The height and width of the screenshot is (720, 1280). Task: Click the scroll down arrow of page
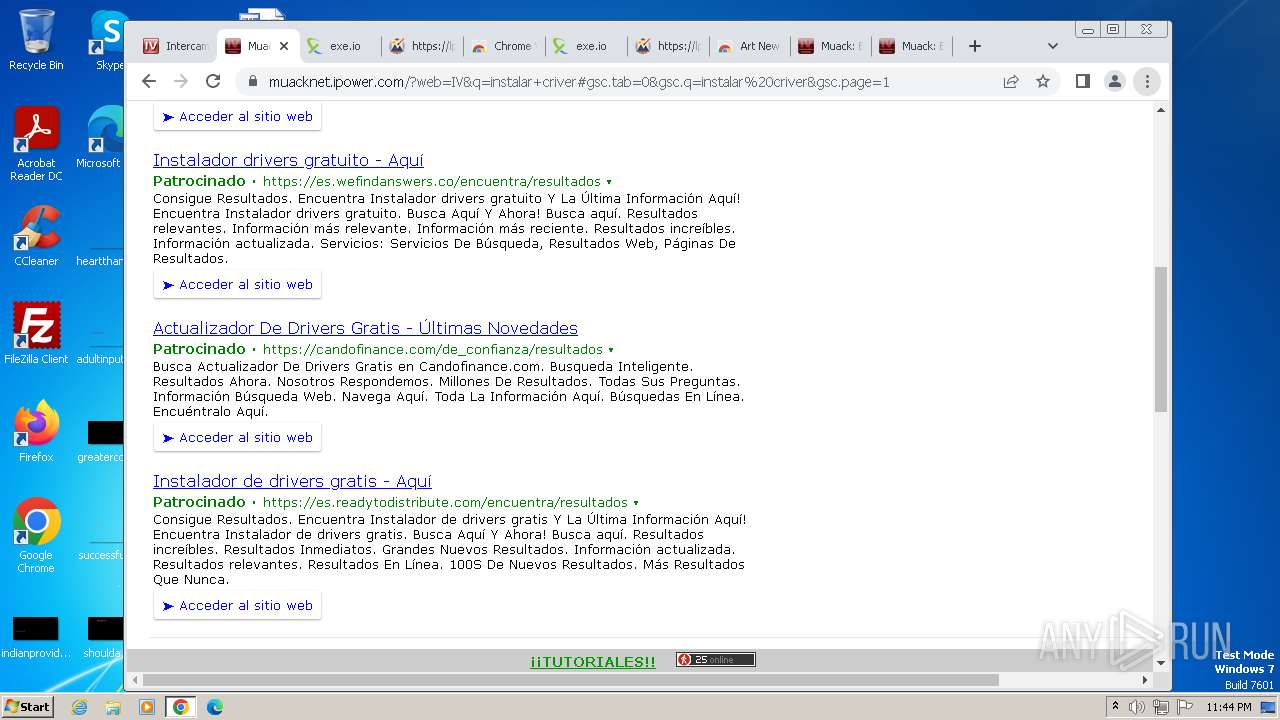pos(1161,662)
